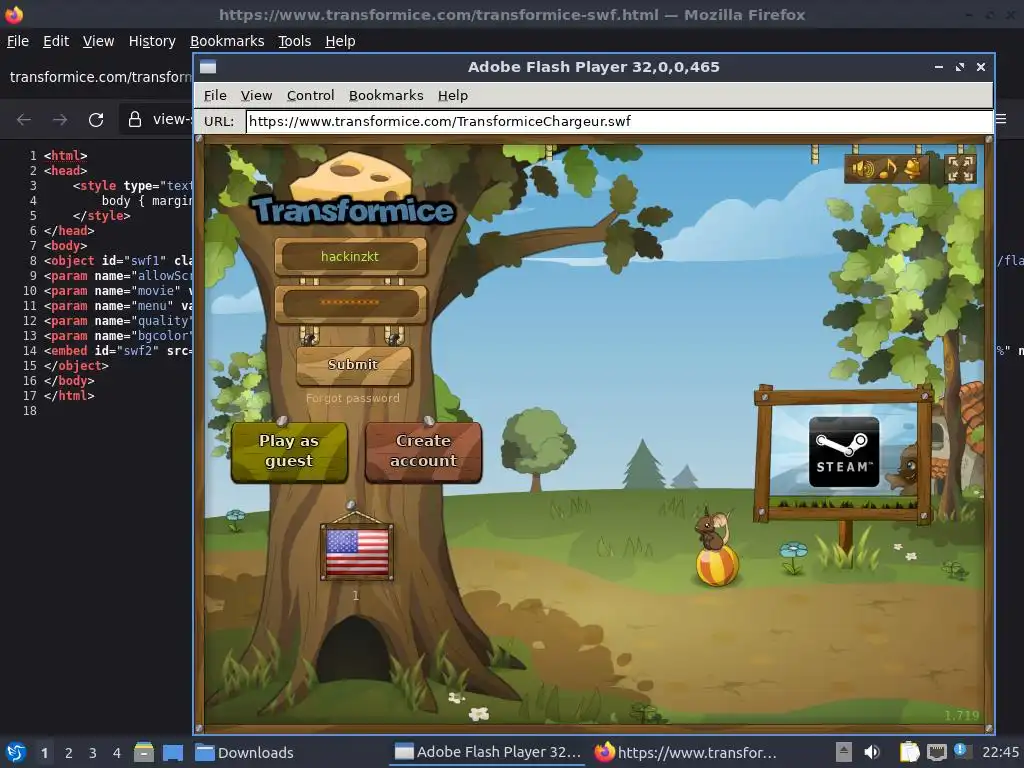Click the padlock site info icon

[135, 119]
